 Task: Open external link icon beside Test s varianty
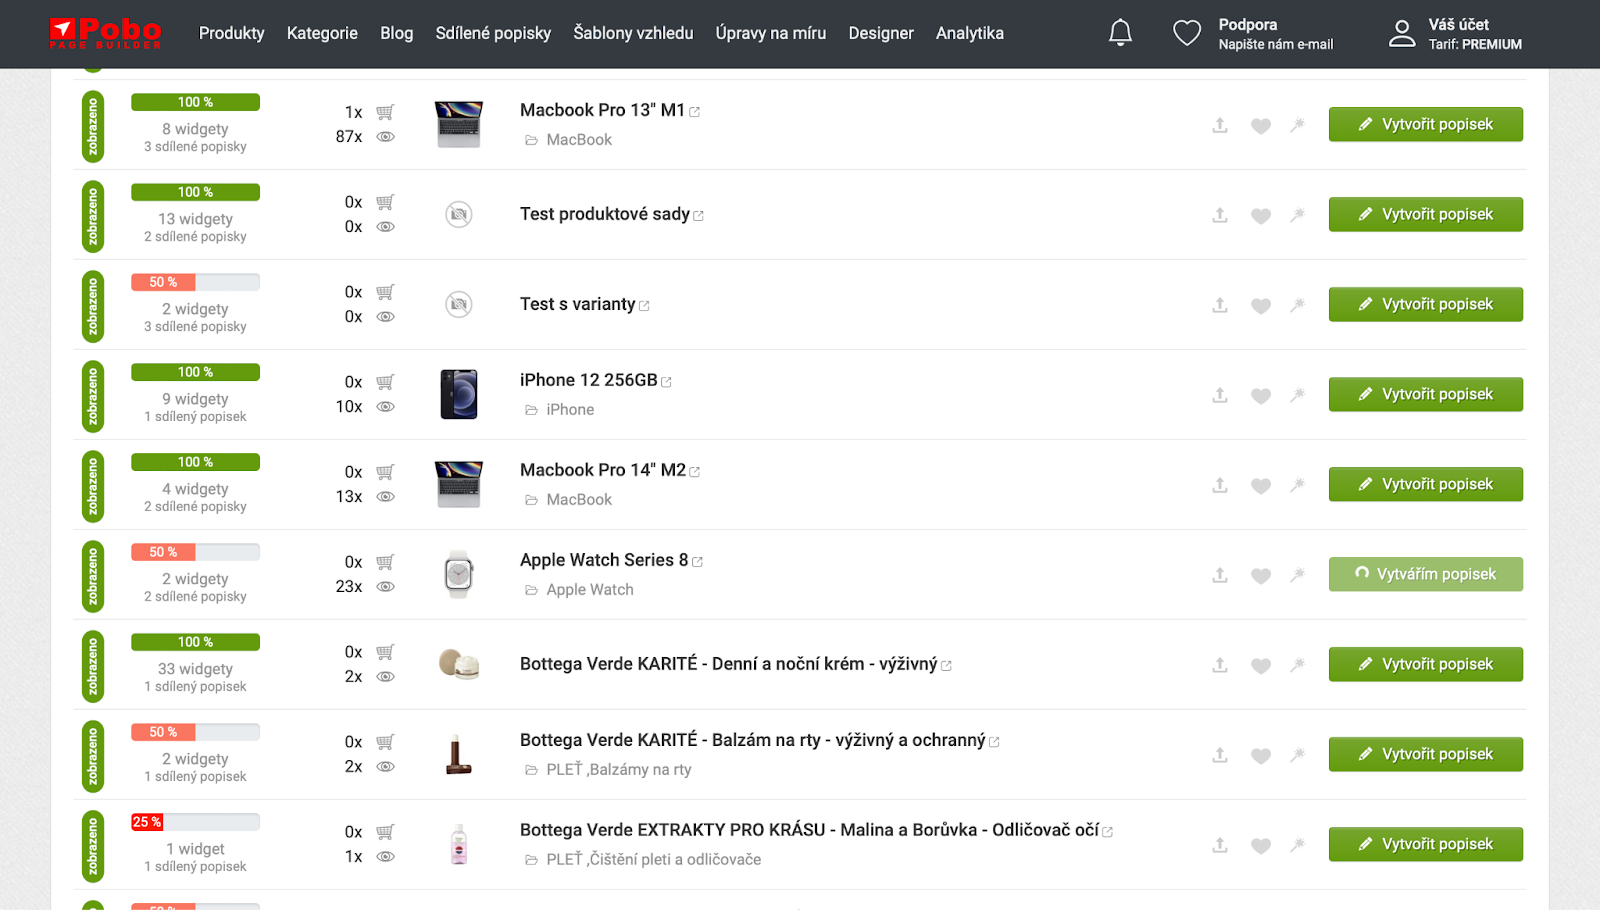(644, 306)
